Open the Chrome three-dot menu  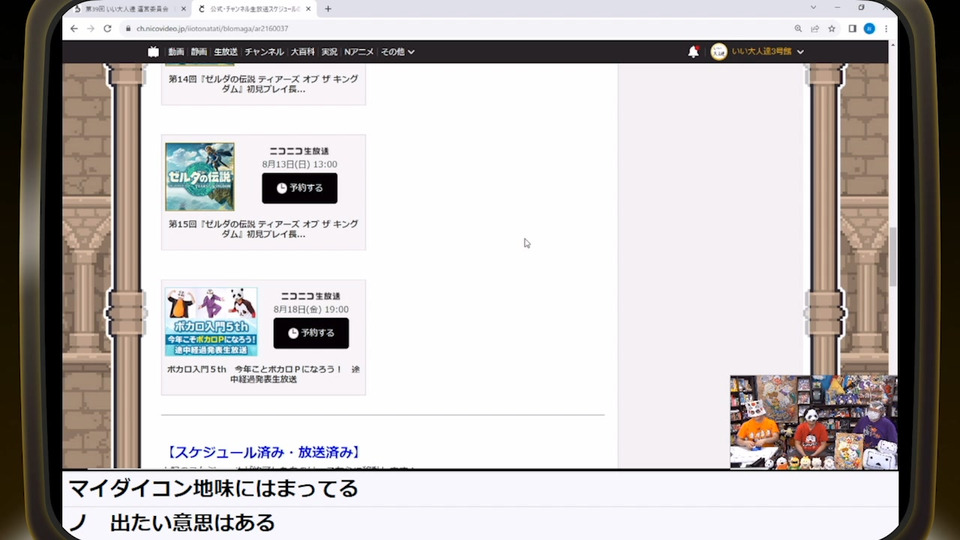886,29
